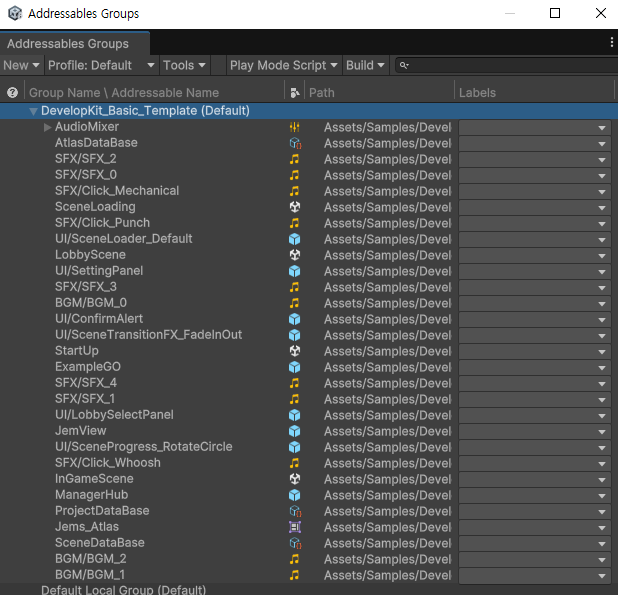
Task: Click the audio icon for BGM/BGM_0
Action: [294, 303]
